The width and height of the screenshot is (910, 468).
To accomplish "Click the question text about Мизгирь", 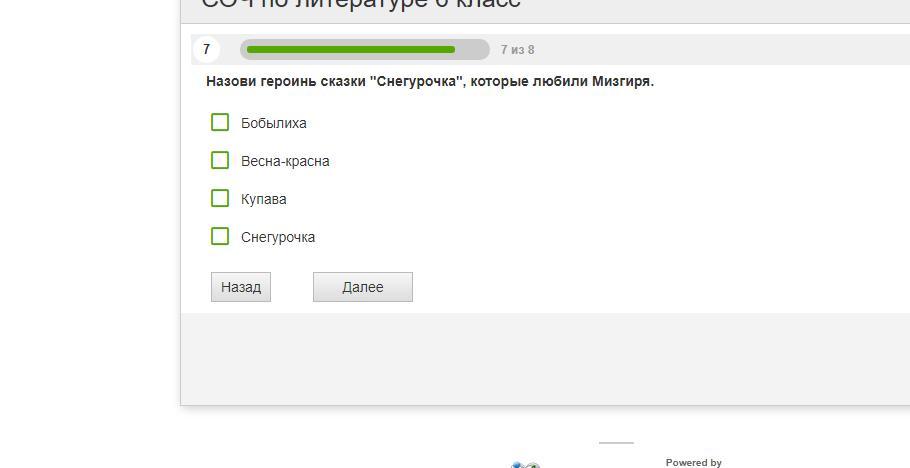I will tap(430, 81).
